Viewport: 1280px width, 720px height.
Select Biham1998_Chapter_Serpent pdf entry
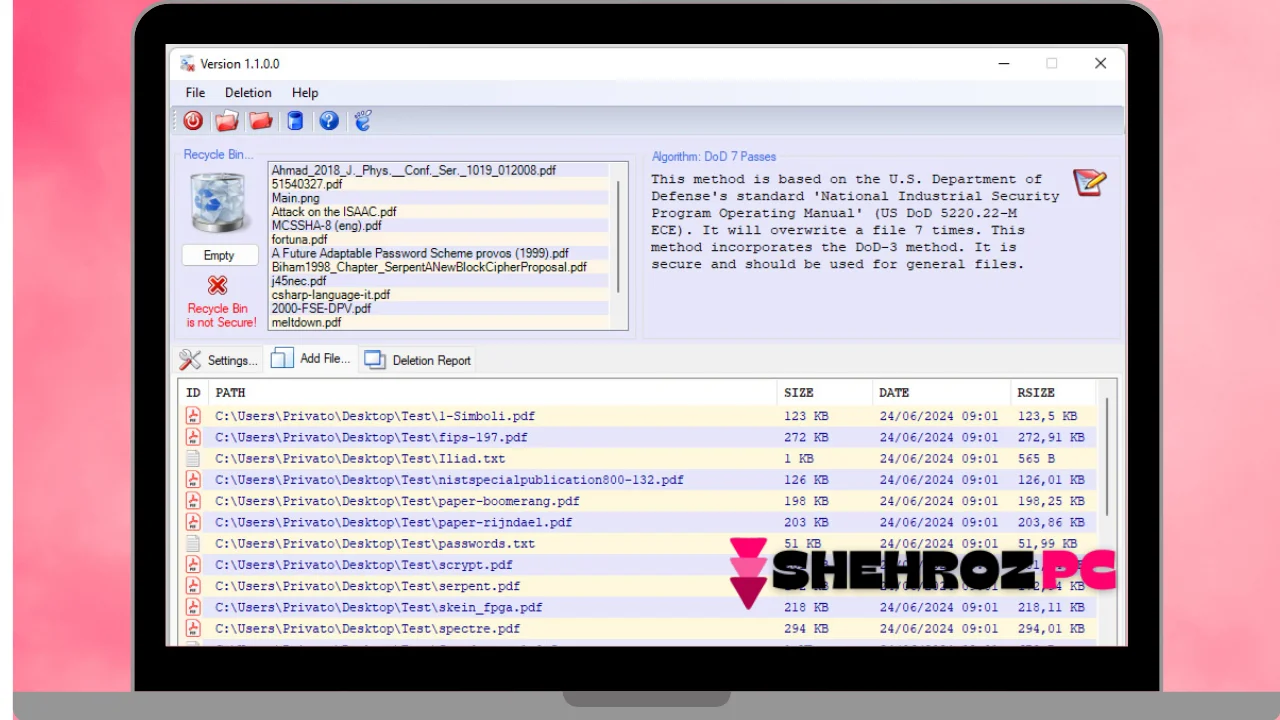pos(439,267)
